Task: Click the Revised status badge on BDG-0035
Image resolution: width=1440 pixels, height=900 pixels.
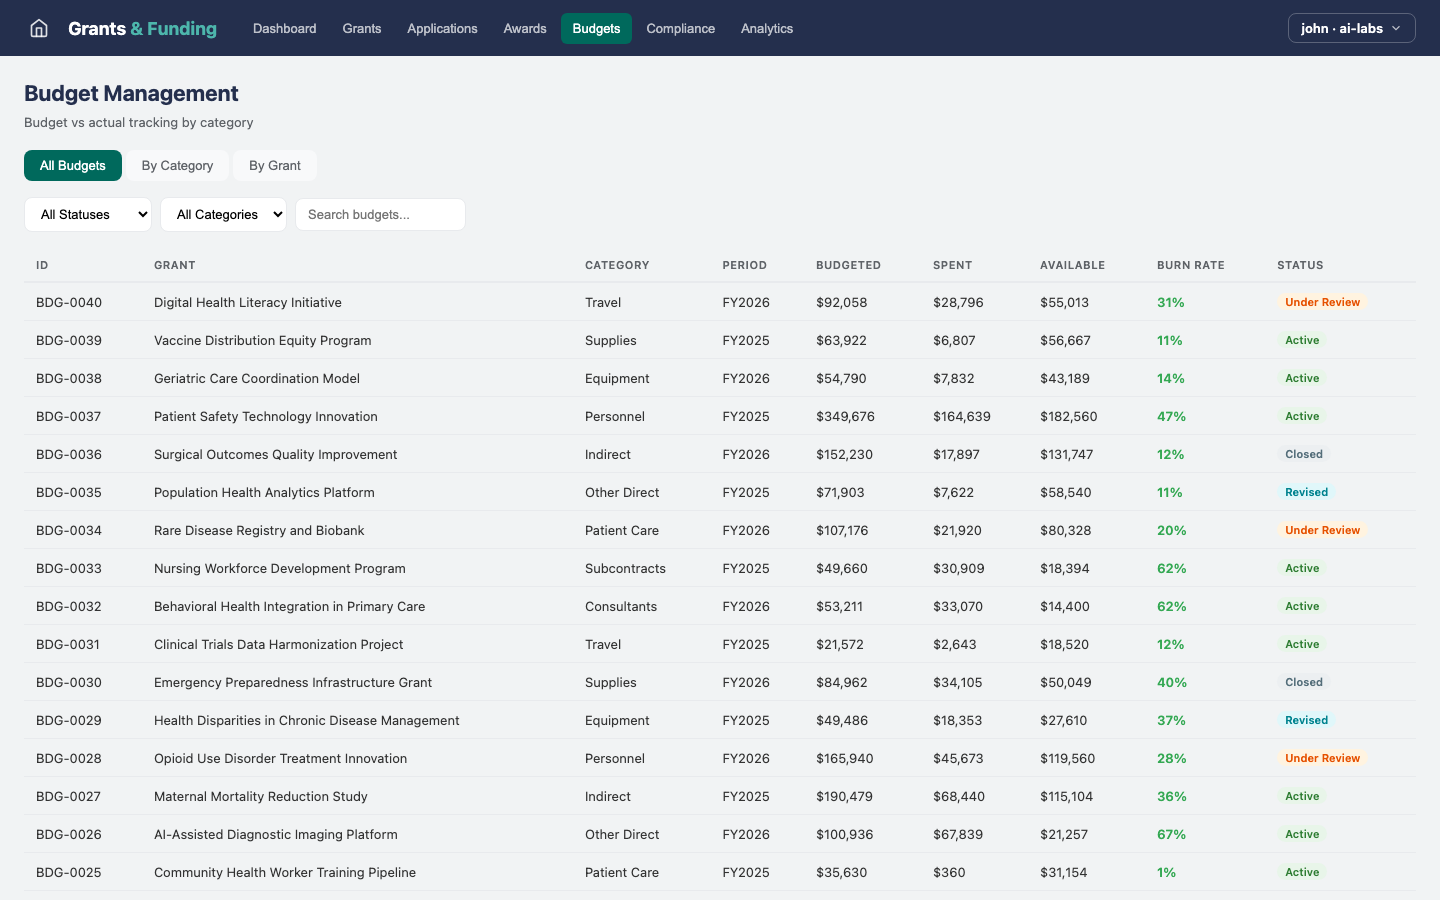Action: click(x=1306, y=492)
